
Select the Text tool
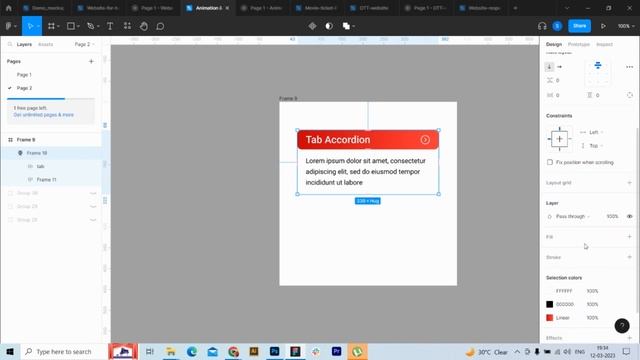[110, 26]
